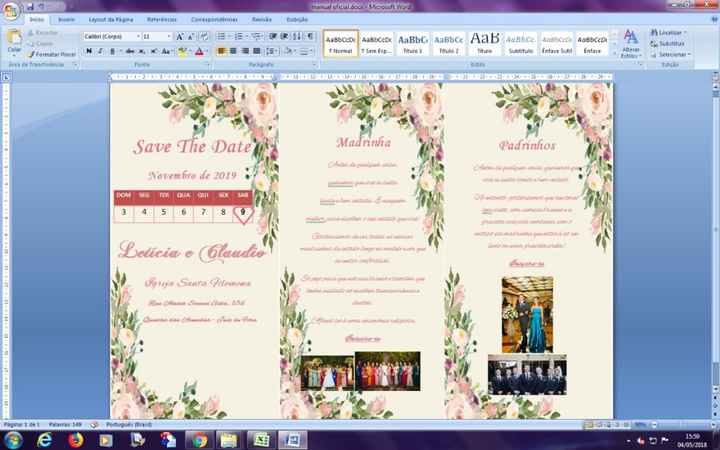Expand the styles gallery (more arrow)
The height and width of the screenshot is (450, 720).
pos(614,53)
